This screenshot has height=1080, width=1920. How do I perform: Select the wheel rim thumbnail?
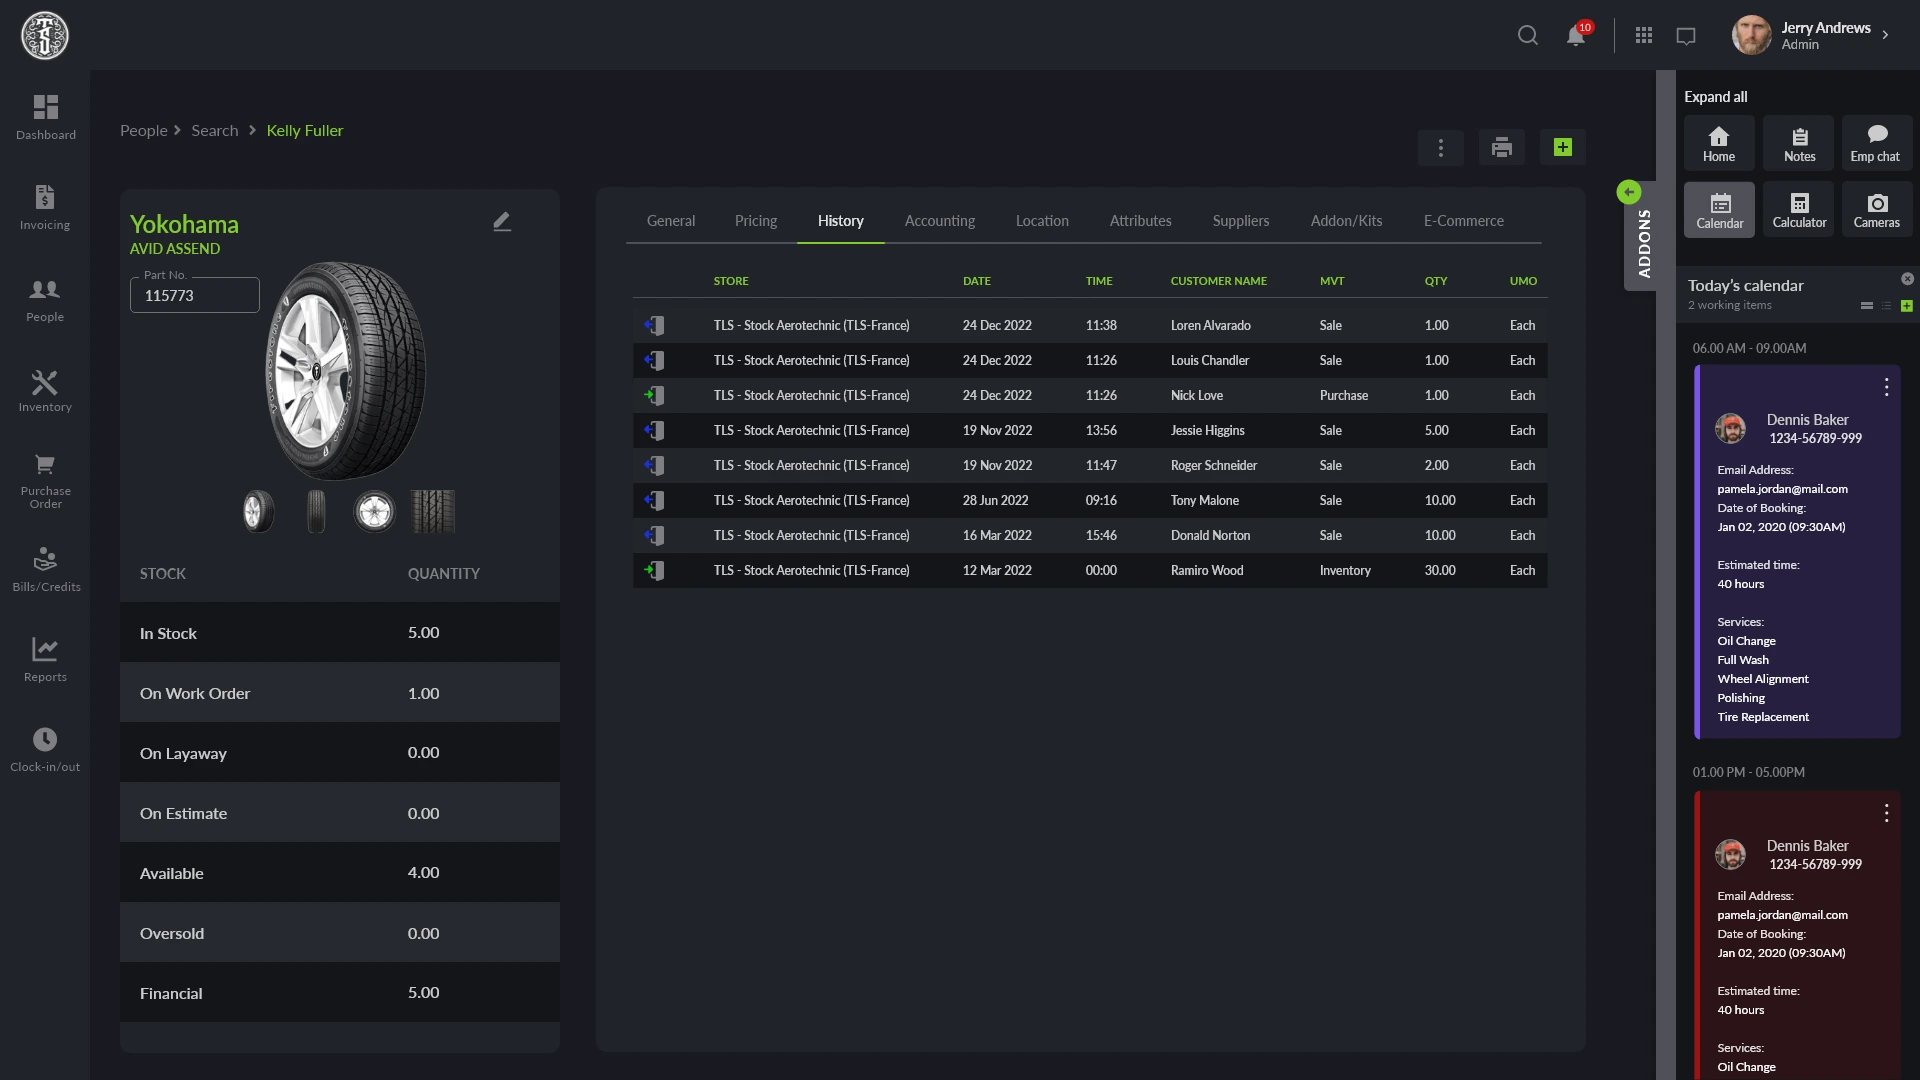[x=374, y=511]
